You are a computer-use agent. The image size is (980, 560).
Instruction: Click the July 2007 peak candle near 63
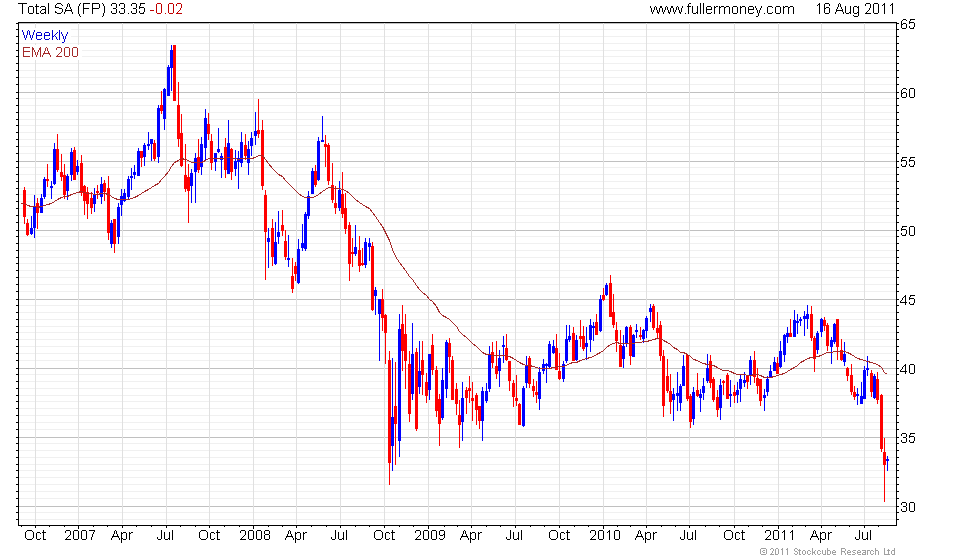[174, 73]
